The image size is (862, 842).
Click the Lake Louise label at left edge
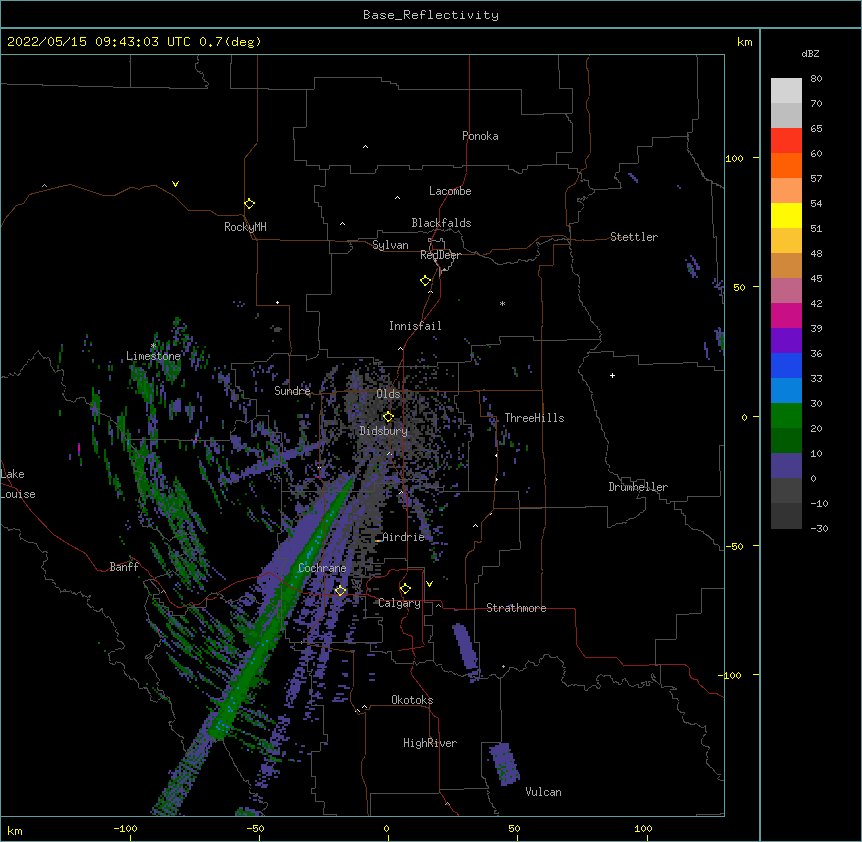[18, 484]
